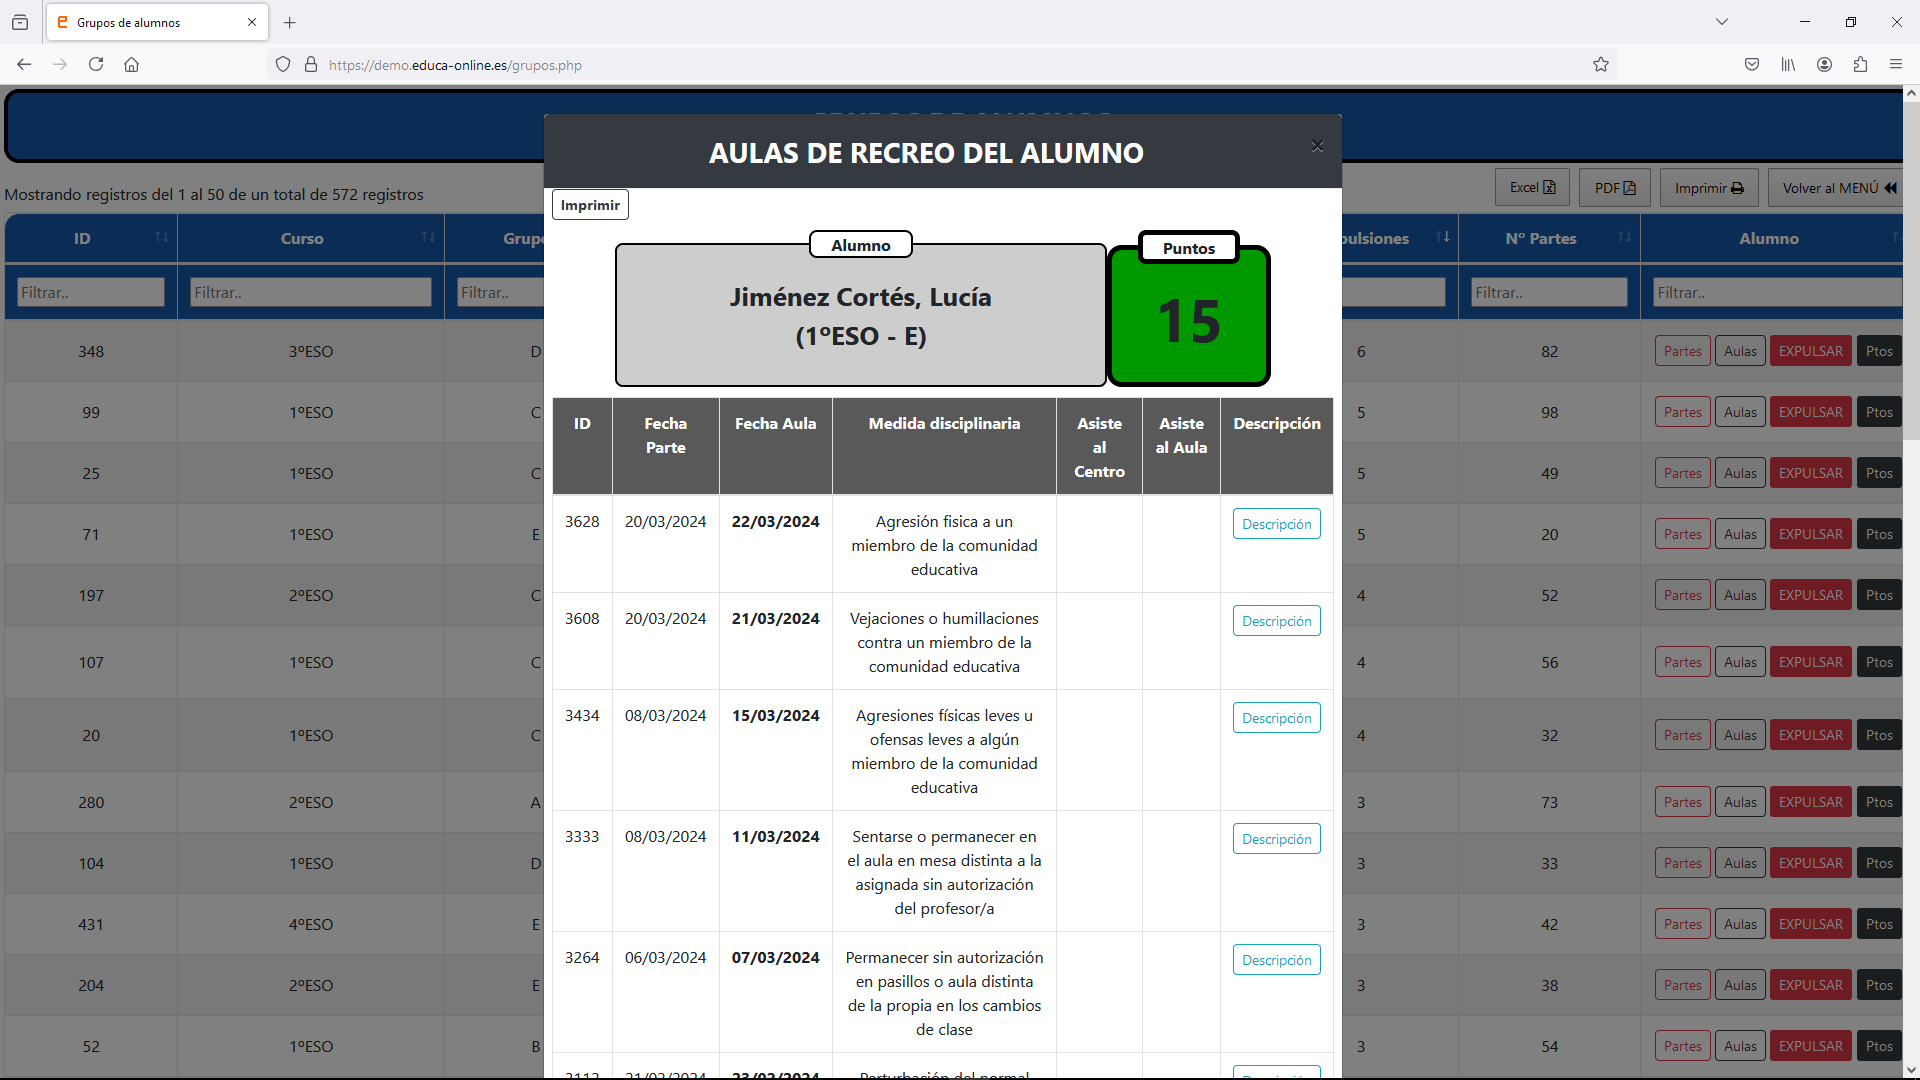Click the Imprimir button in modal
1920x1080 pixels.
tap(590, 205)
